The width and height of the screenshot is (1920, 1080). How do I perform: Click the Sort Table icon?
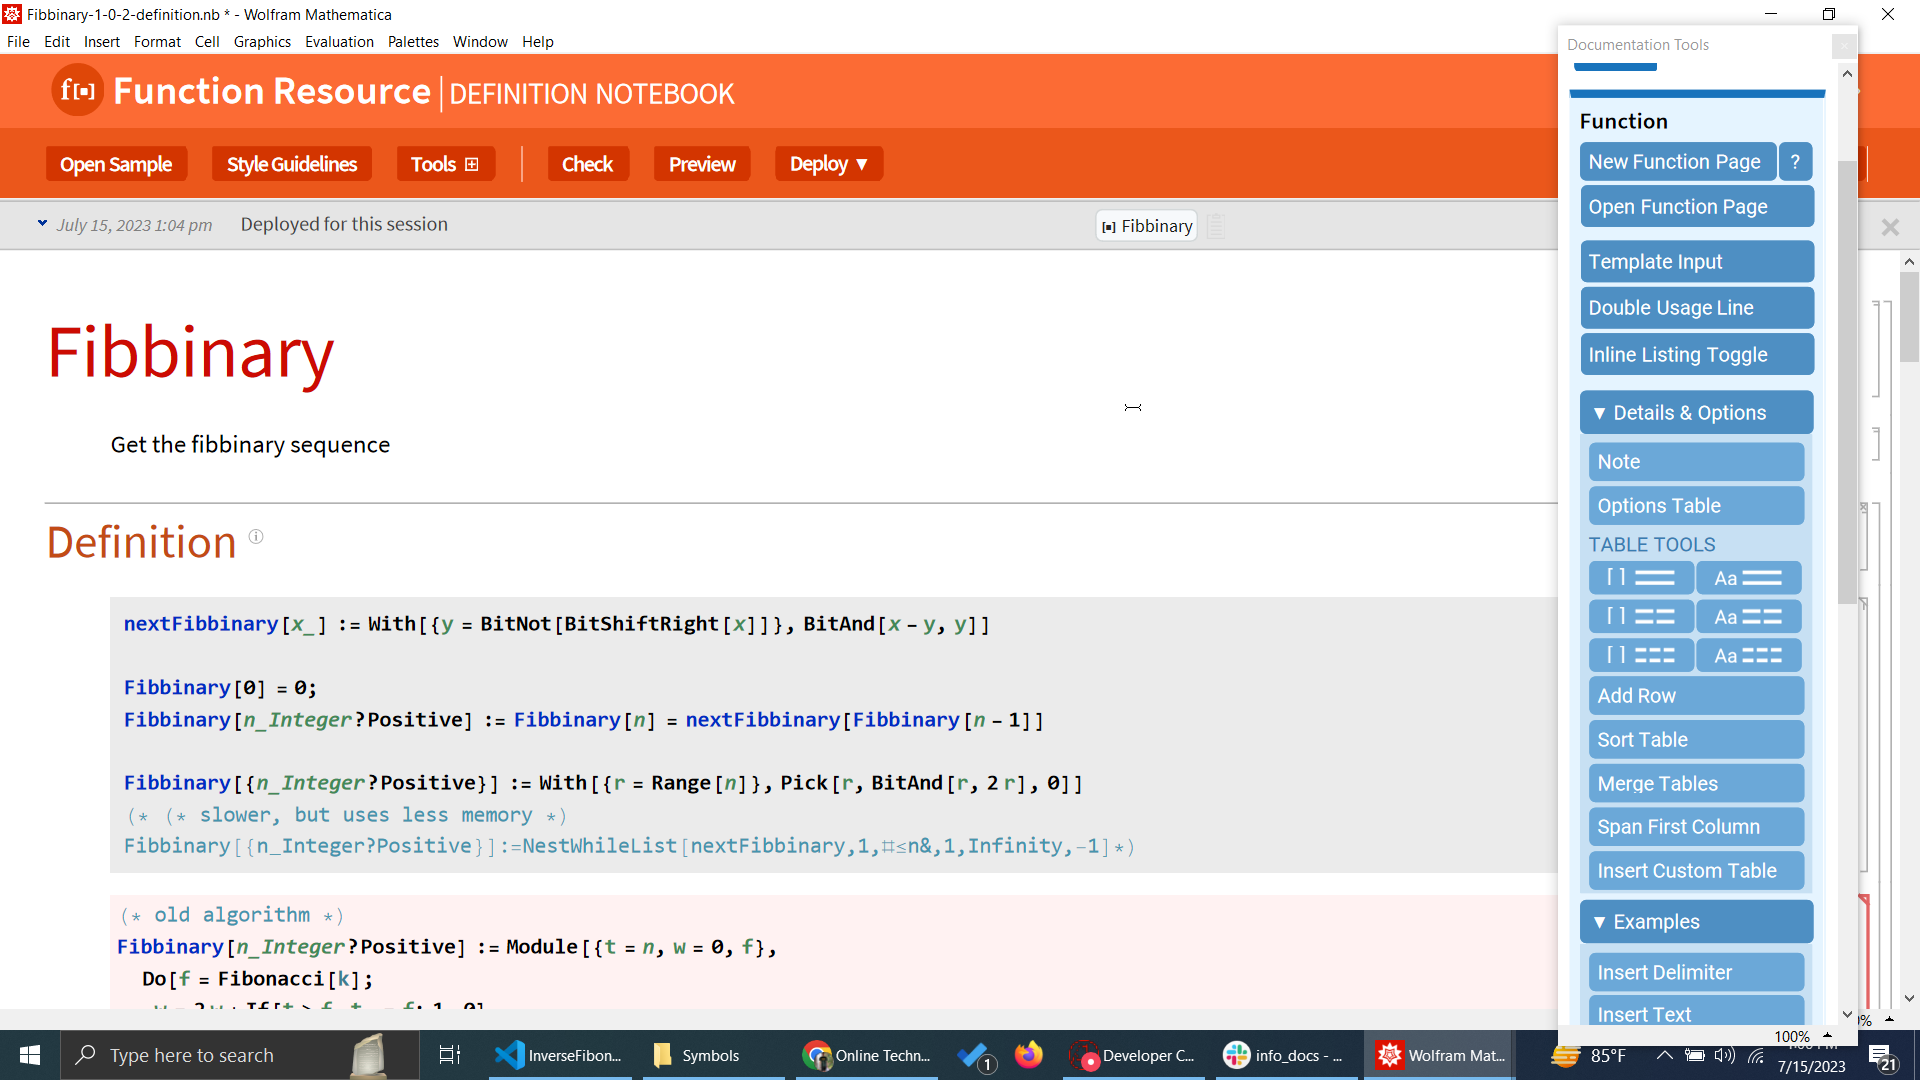1695,740
